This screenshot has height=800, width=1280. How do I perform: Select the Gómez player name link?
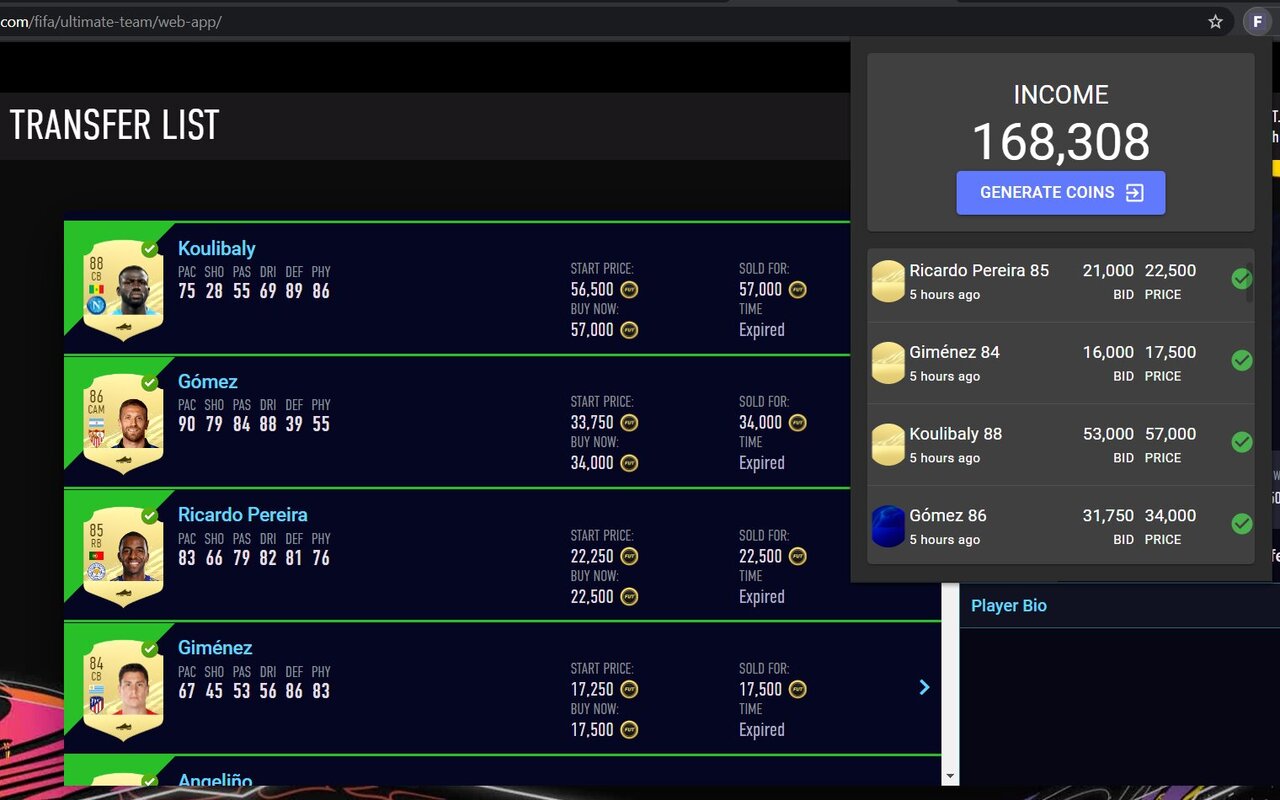click(x=207, y=381)
